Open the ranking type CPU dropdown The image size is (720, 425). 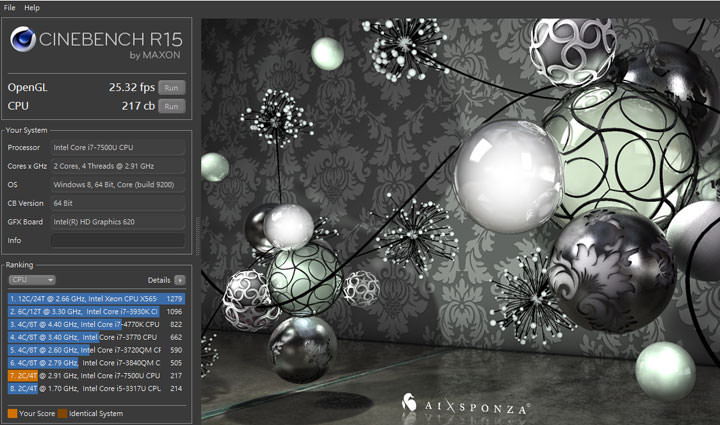[x=31, y=281]
